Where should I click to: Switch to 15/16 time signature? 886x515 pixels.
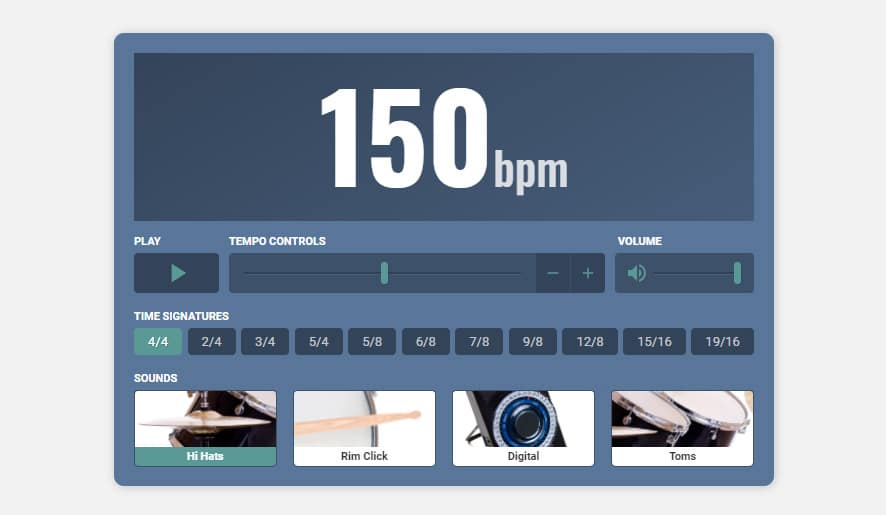[x=654, y=341]
